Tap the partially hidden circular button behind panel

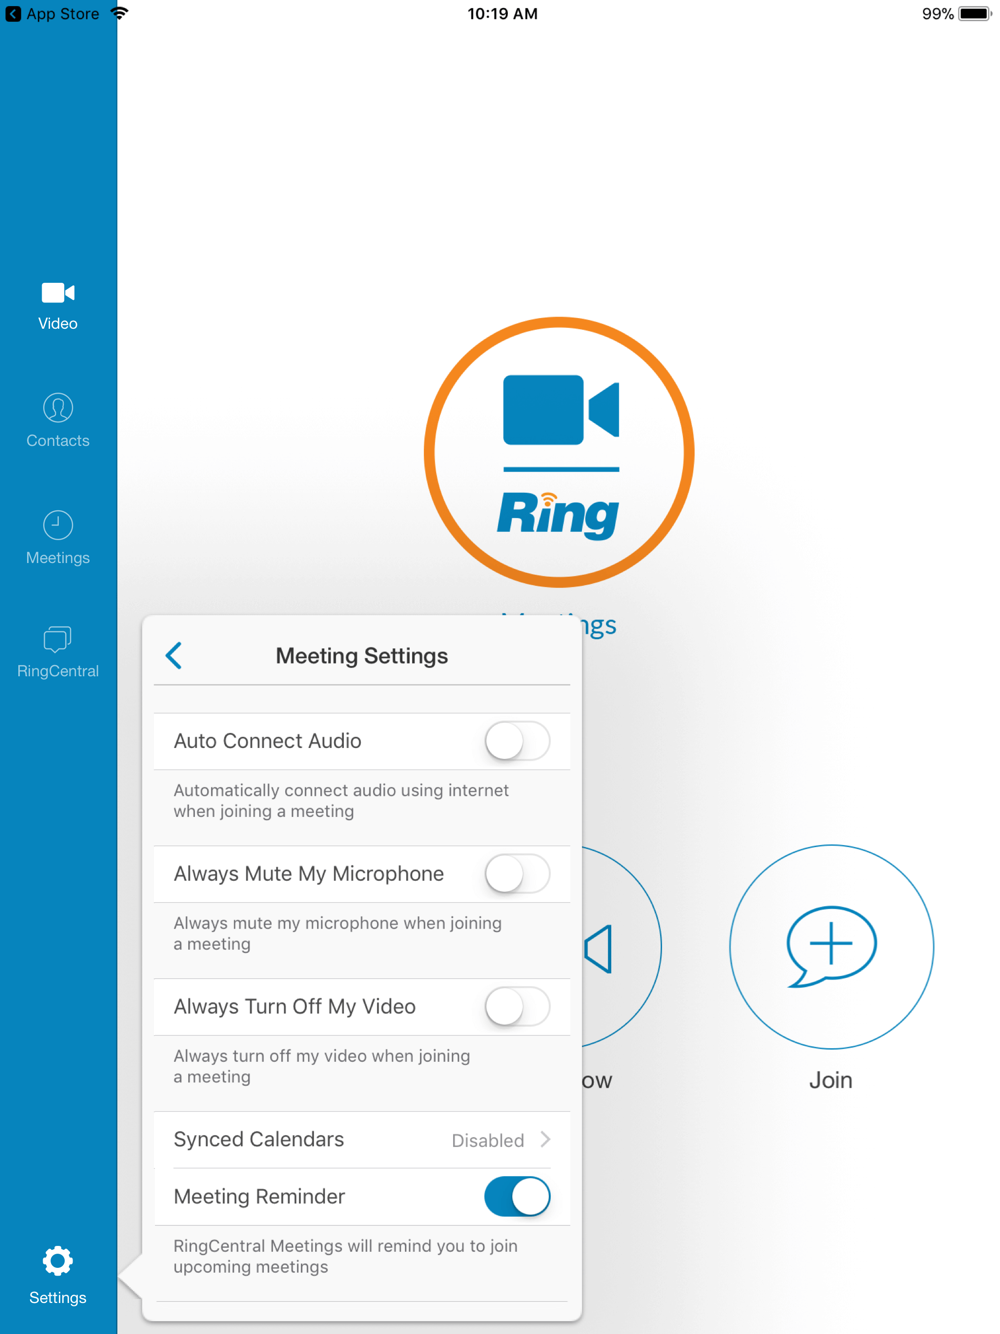[x=620, y=946]
